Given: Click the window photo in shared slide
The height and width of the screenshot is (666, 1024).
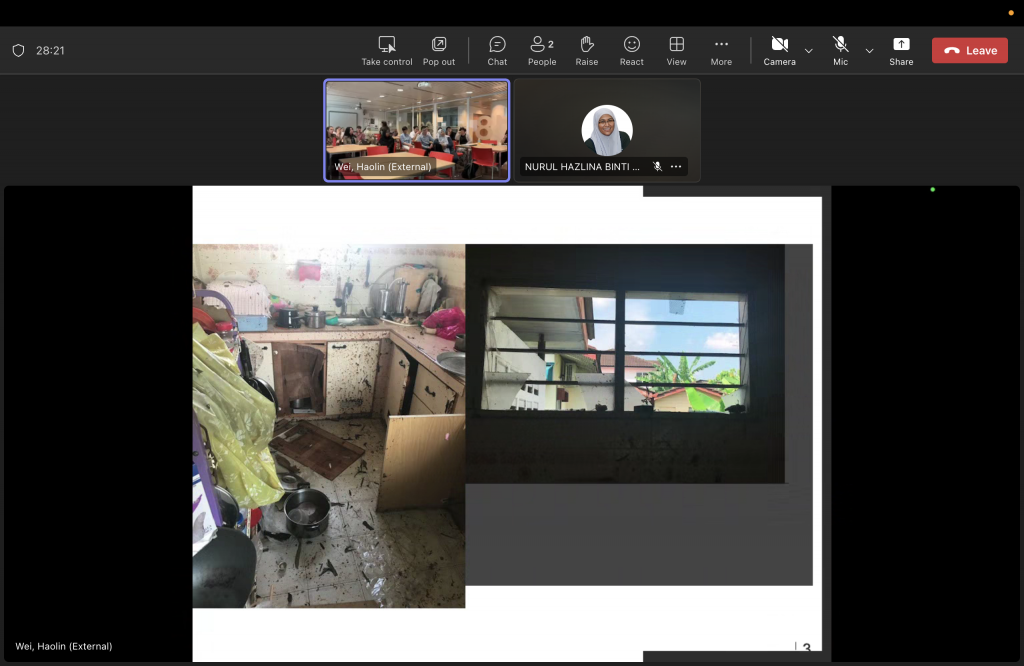Looking at the screenshot, I should pyautogui.click(x=625, y=364).
